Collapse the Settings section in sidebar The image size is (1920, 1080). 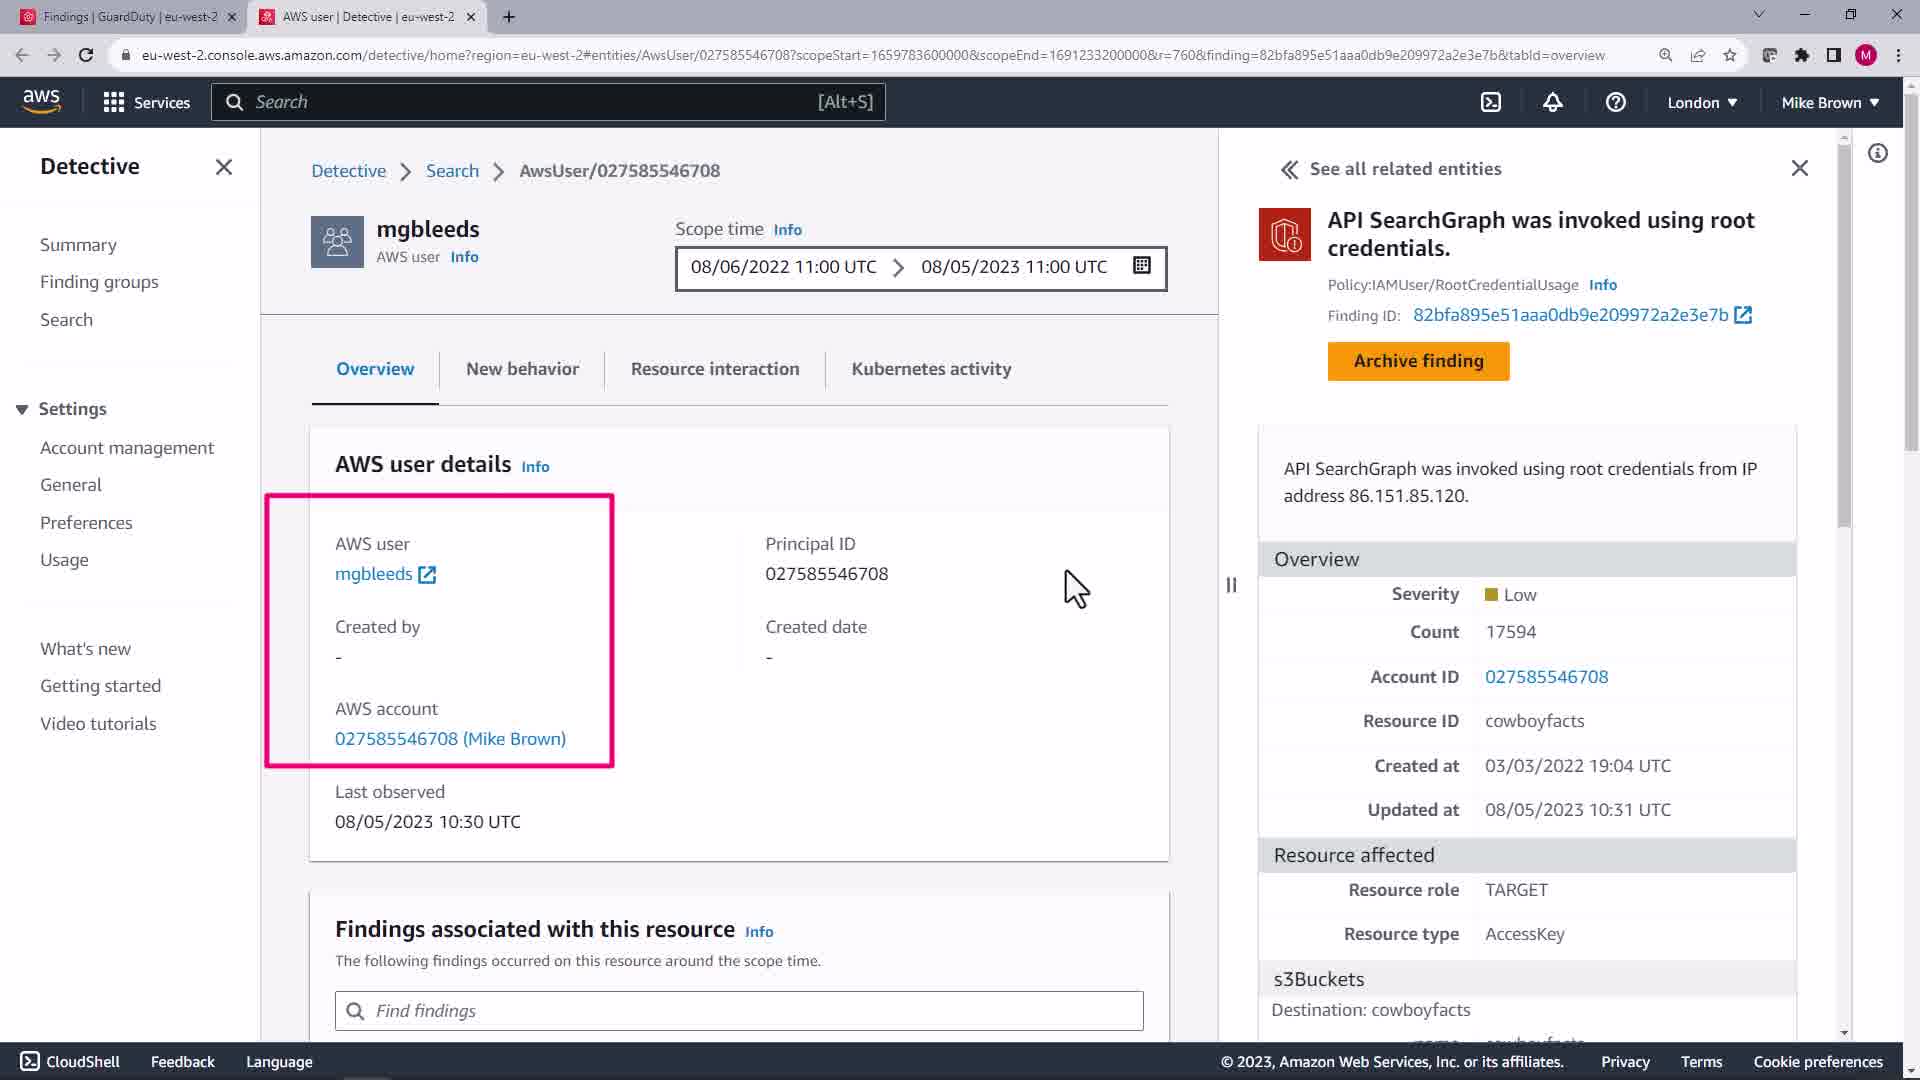[22, 409]
